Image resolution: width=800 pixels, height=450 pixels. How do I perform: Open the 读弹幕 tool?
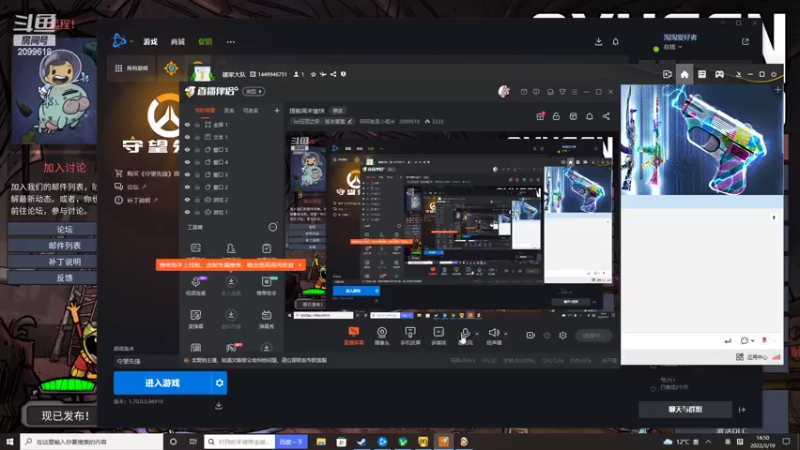coord(196,318)
